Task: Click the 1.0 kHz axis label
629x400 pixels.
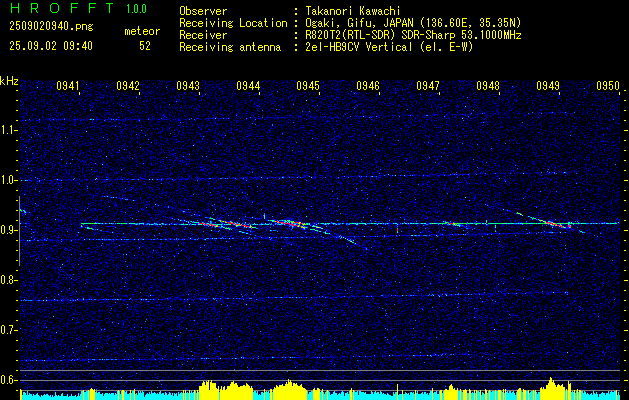Action: [9, 181]
